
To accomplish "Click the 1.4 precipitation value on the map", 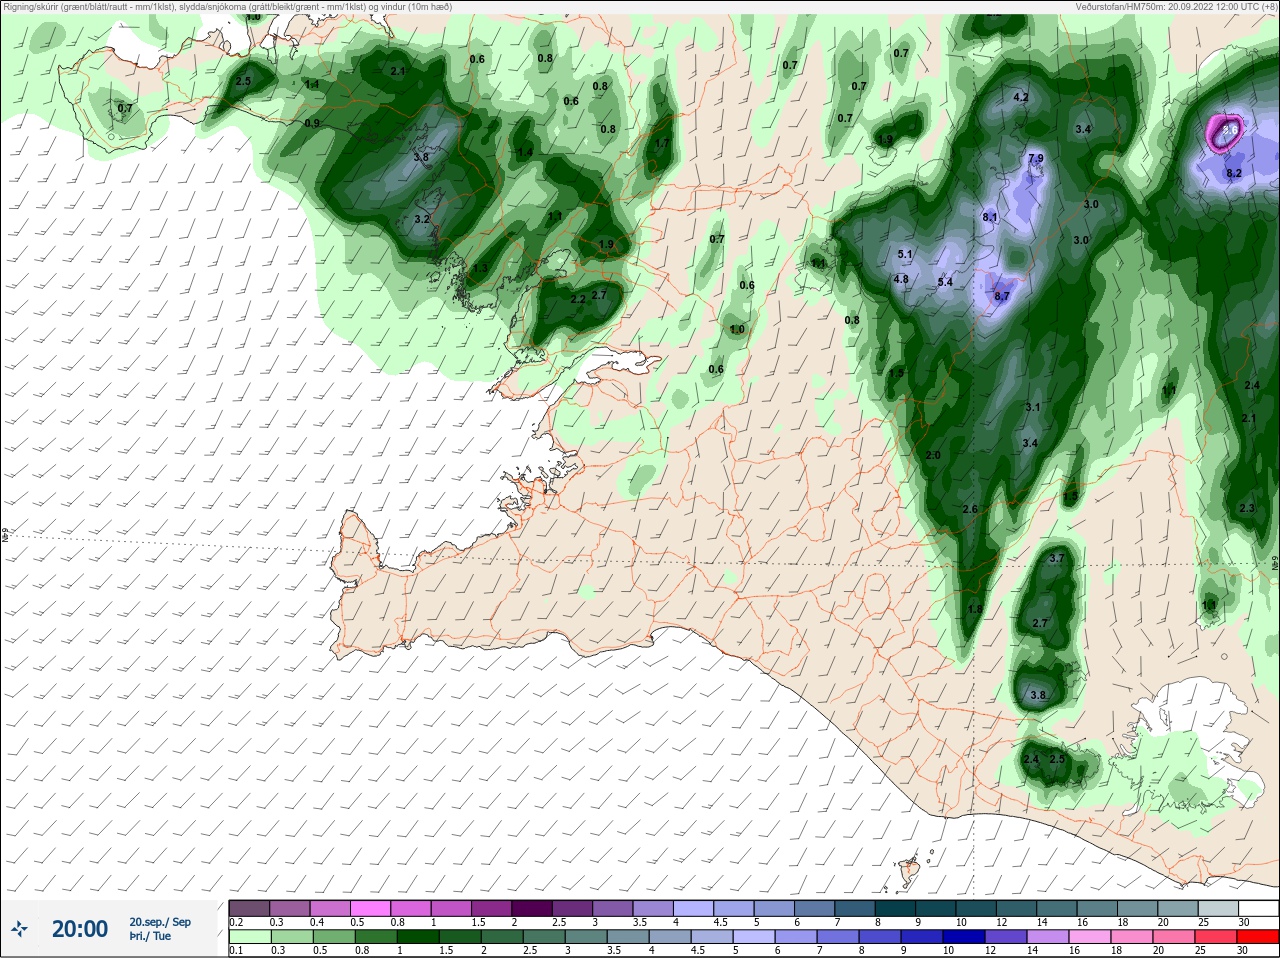I will tap(524, 152).
